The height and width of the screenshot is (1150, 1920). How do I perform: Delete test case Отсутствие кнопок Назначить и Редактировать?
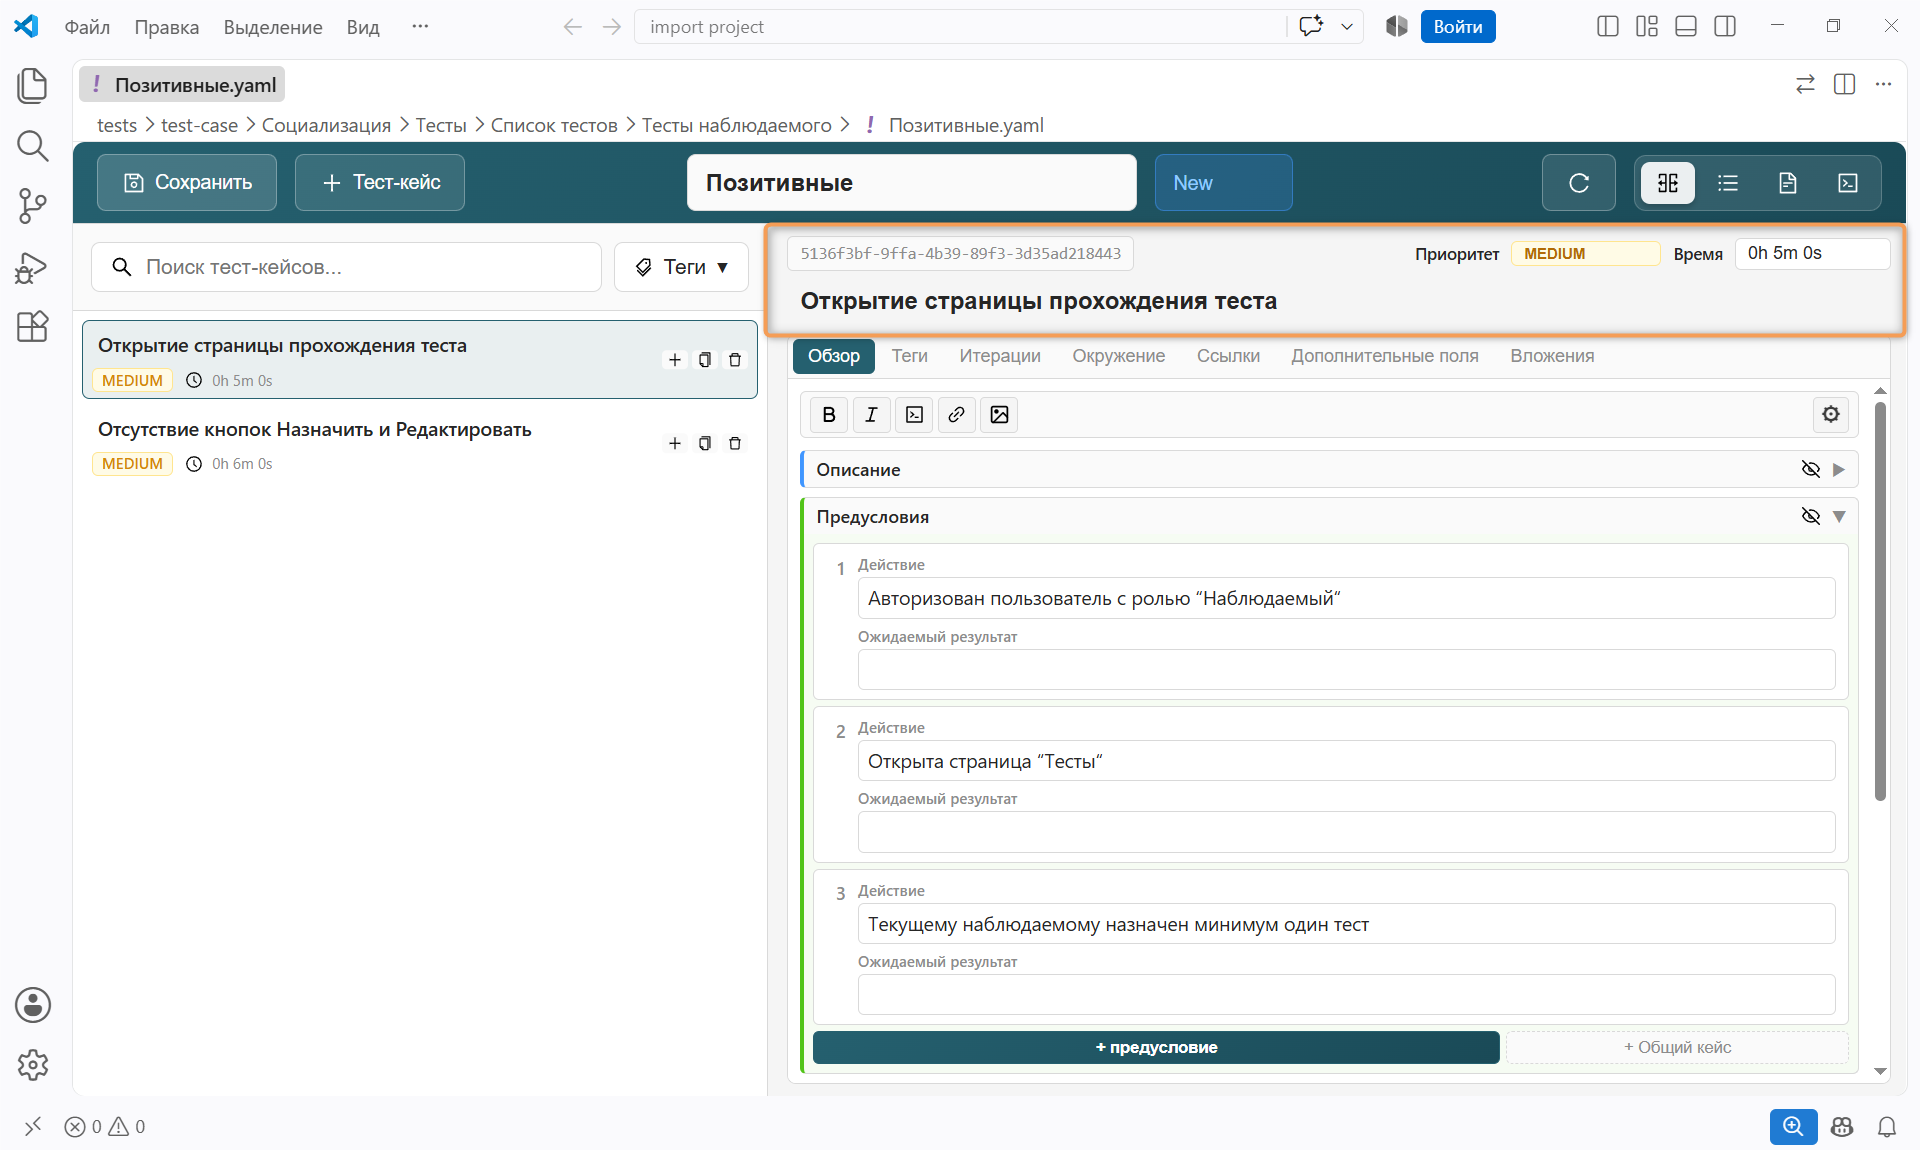(x=735, y=443)
